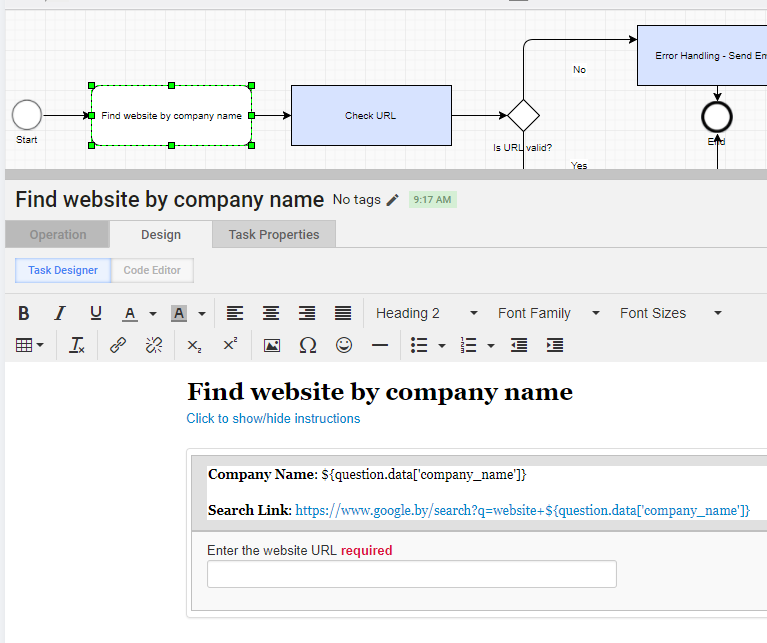
Task: Select the Error Handling - Send Email node
Action: (702, 56)
